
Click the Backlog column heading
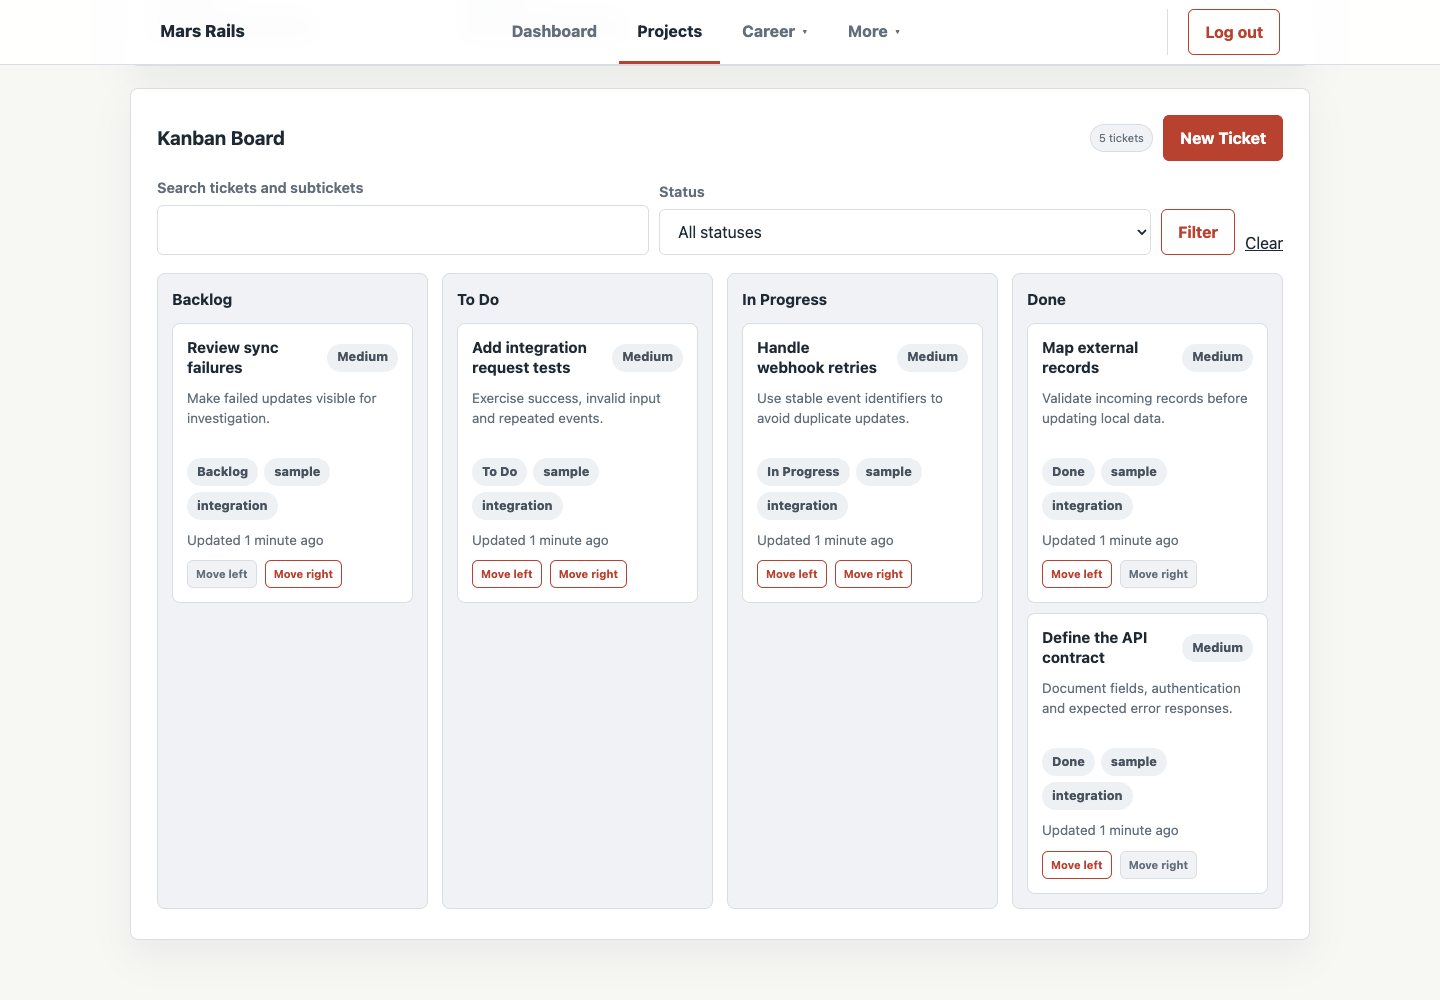202,300
